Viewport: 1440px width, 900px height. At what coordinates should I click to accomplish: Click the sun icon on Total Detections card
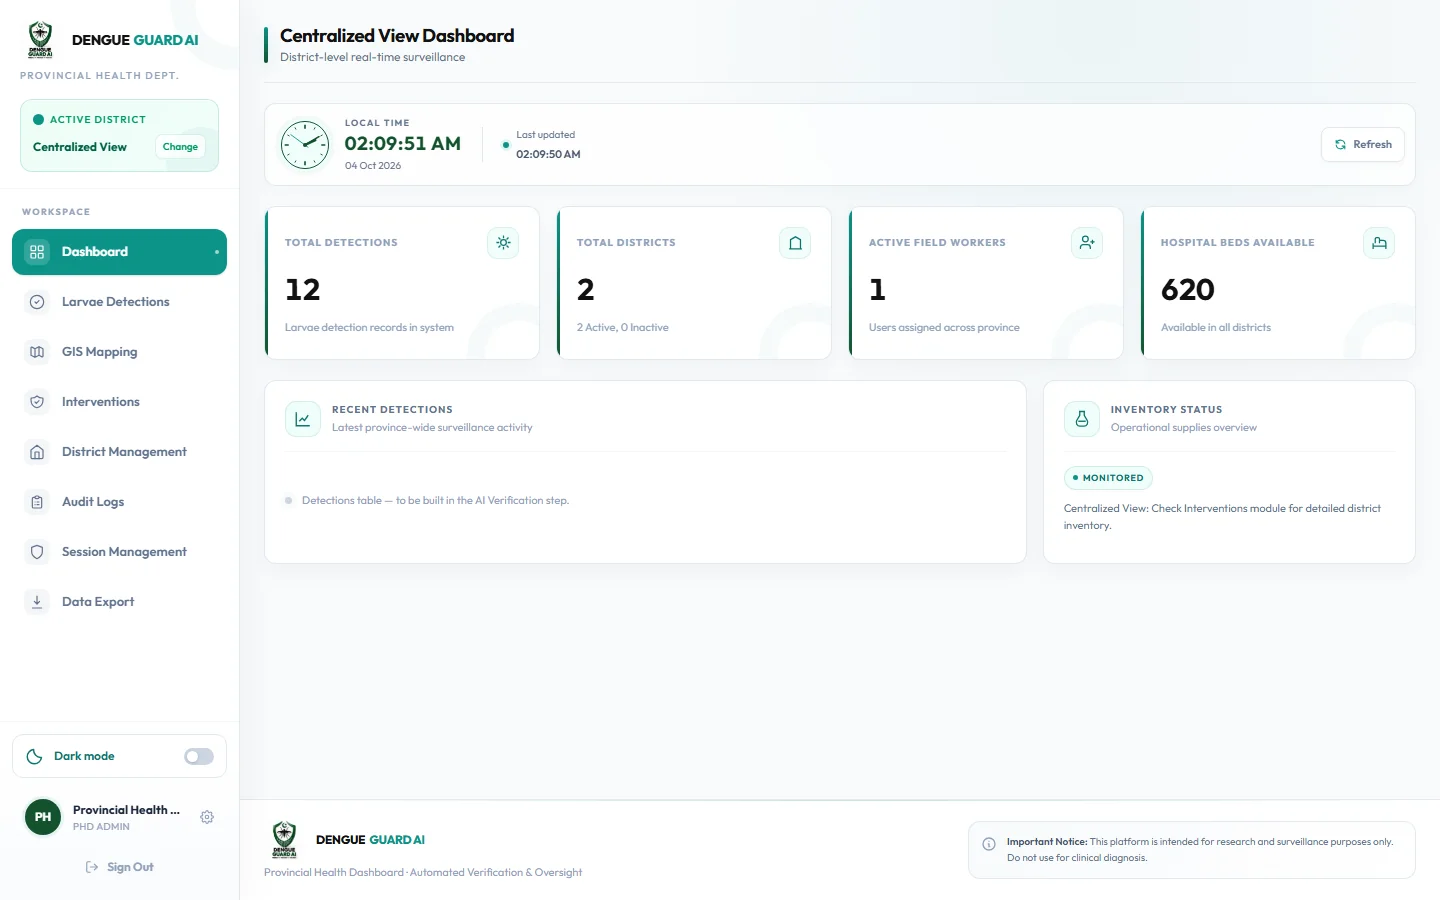tap(503, 243)
